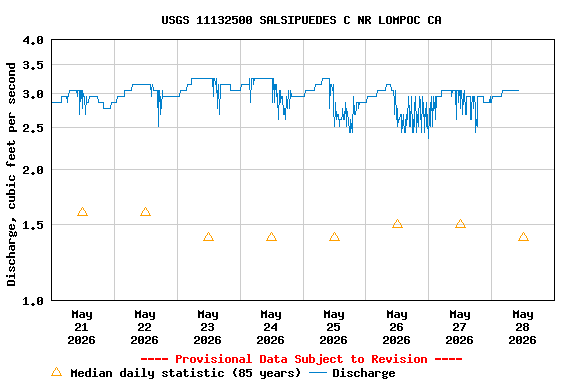
Task: Click the orange triangle in the legend
Action: click(x=57, y=372)
